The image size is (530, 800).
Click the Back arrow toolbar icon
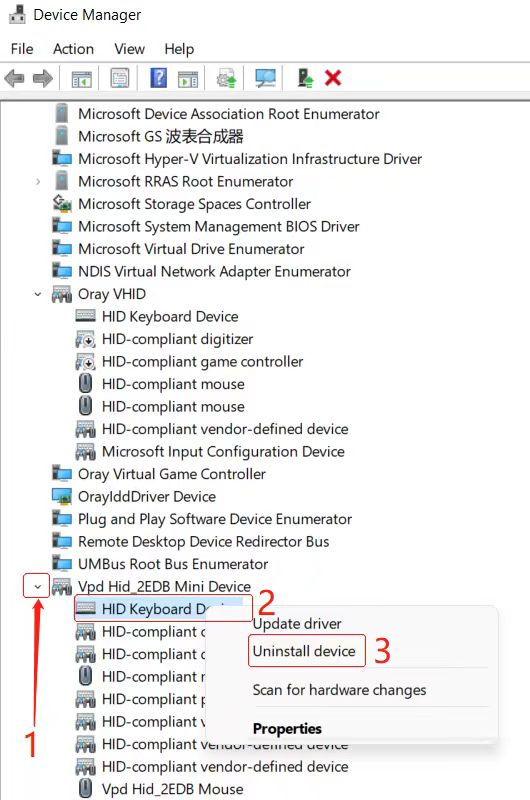[14, 79]
